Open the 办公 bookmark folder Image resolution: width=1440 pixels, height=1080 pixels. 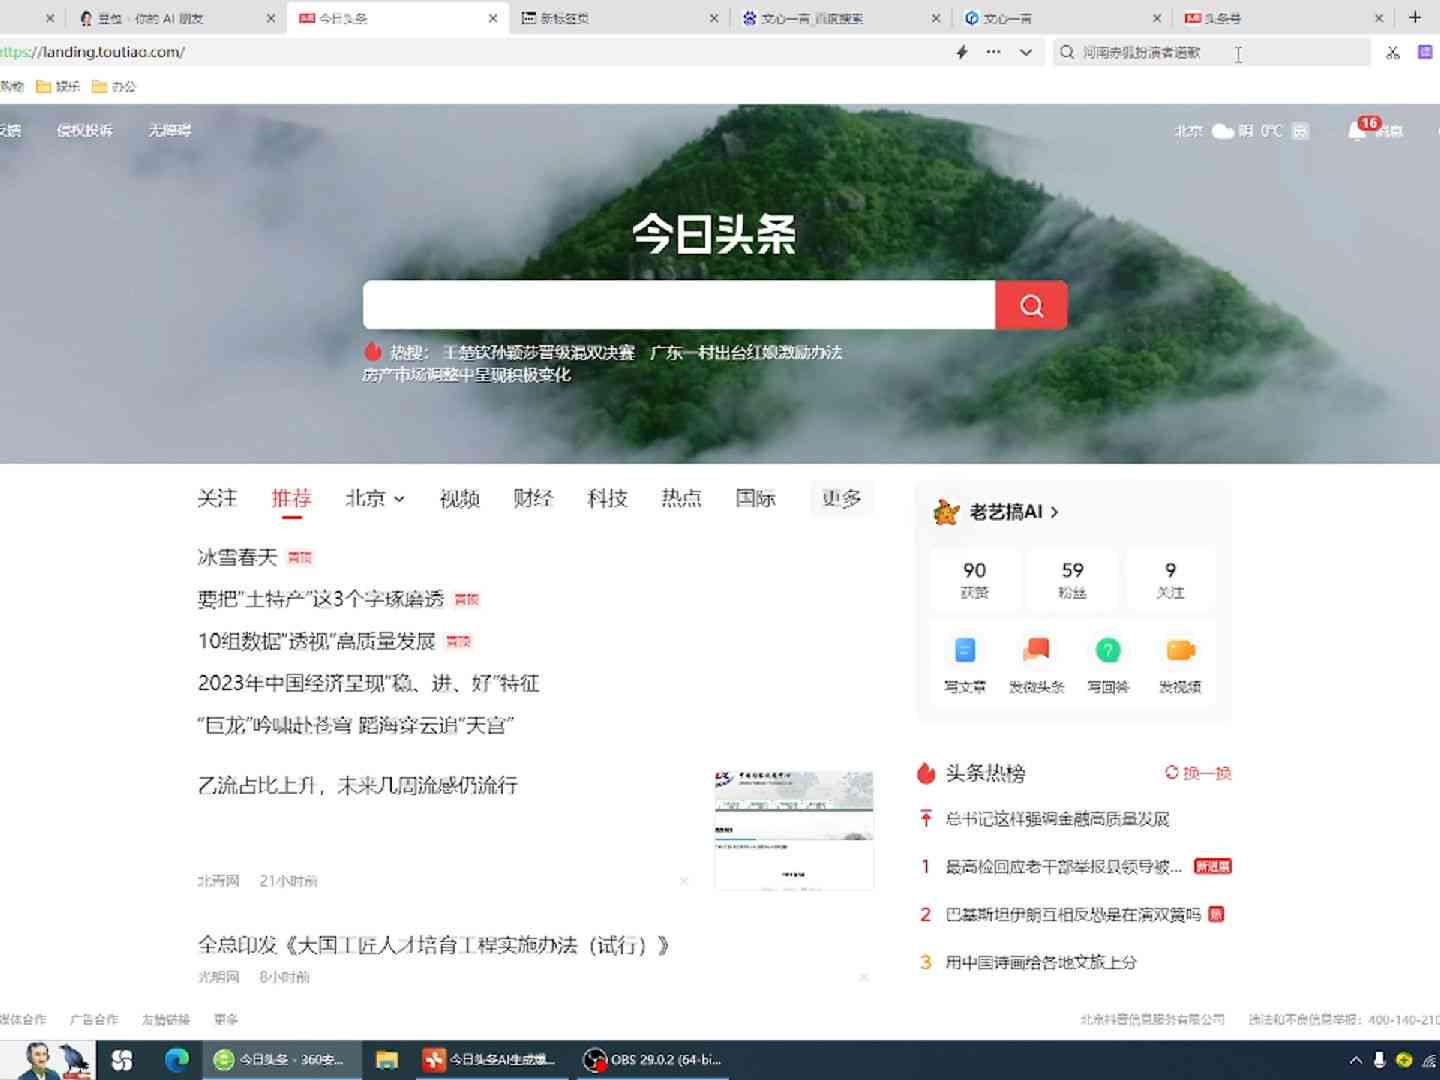click(114, 87)
